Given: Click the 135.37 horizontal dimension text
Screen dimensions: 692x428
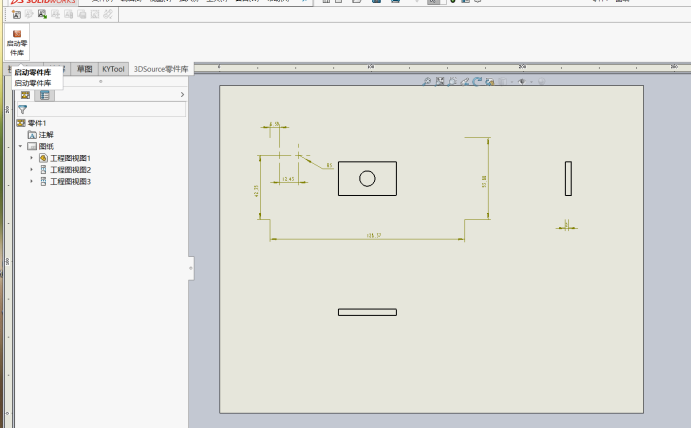Looking at the screenshot, I should [x=374, y=236].
